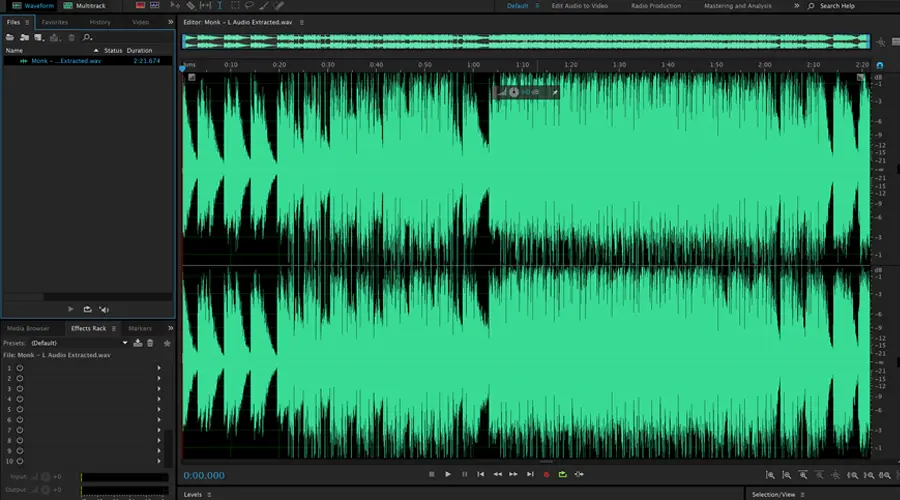Toggle power for effect slot 10
900x500 pixels.
click(x=20, y=461)
